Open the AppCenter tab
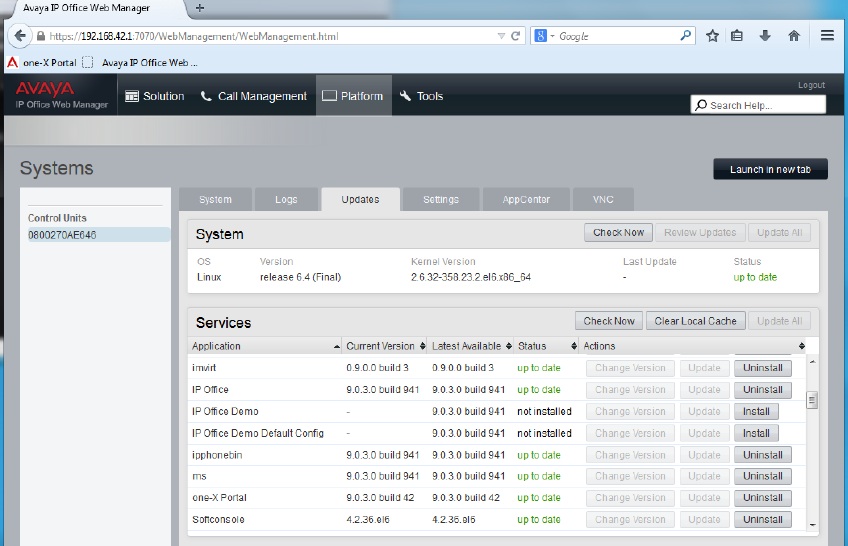The width and height of the screenshot is (848, 546). [526, 199]
